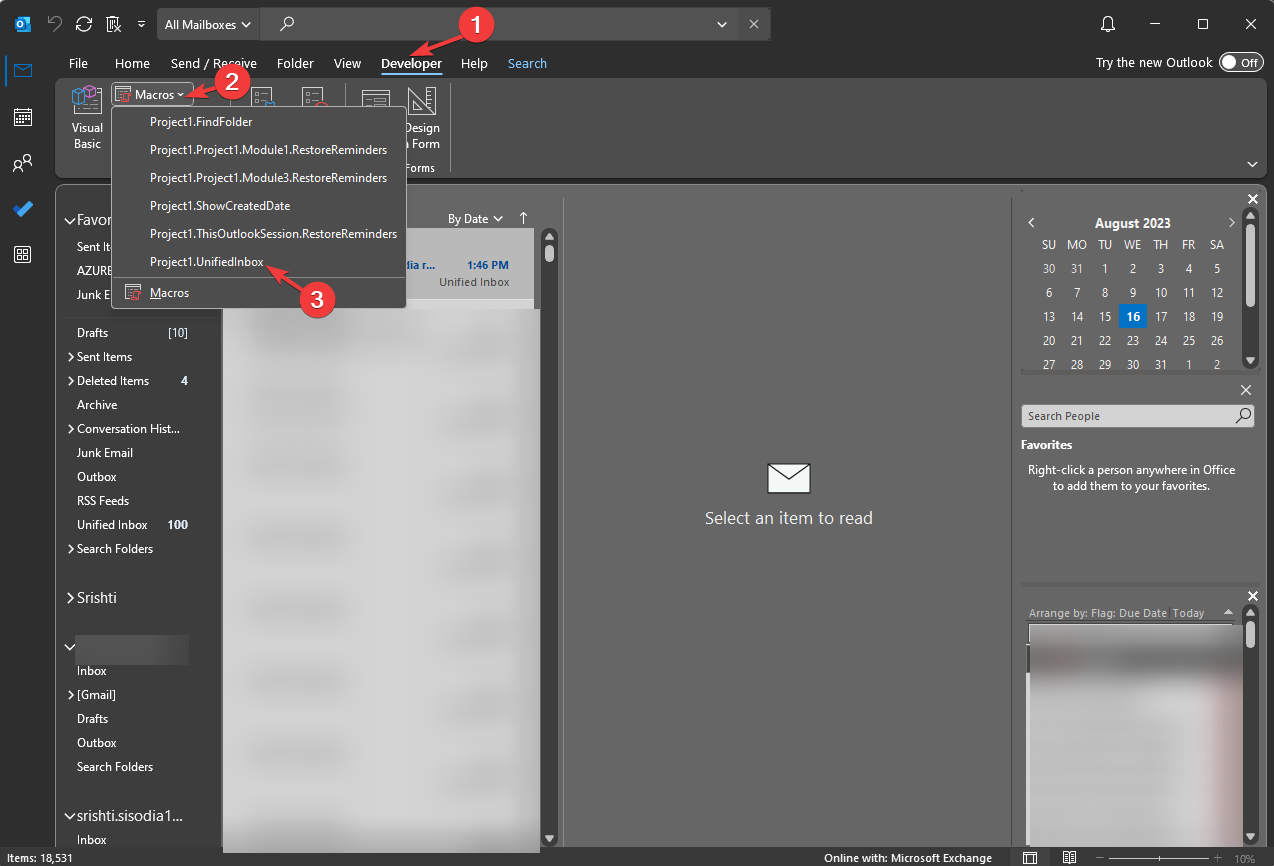
Task: Expand the Srishti account
Action: (x=70, y=598)
